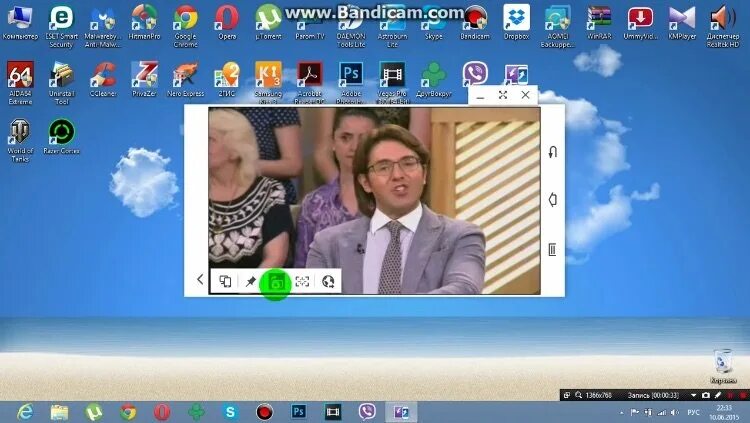Click the phone-and-PC screen sharing icon in SideSync

coord(225,281)
